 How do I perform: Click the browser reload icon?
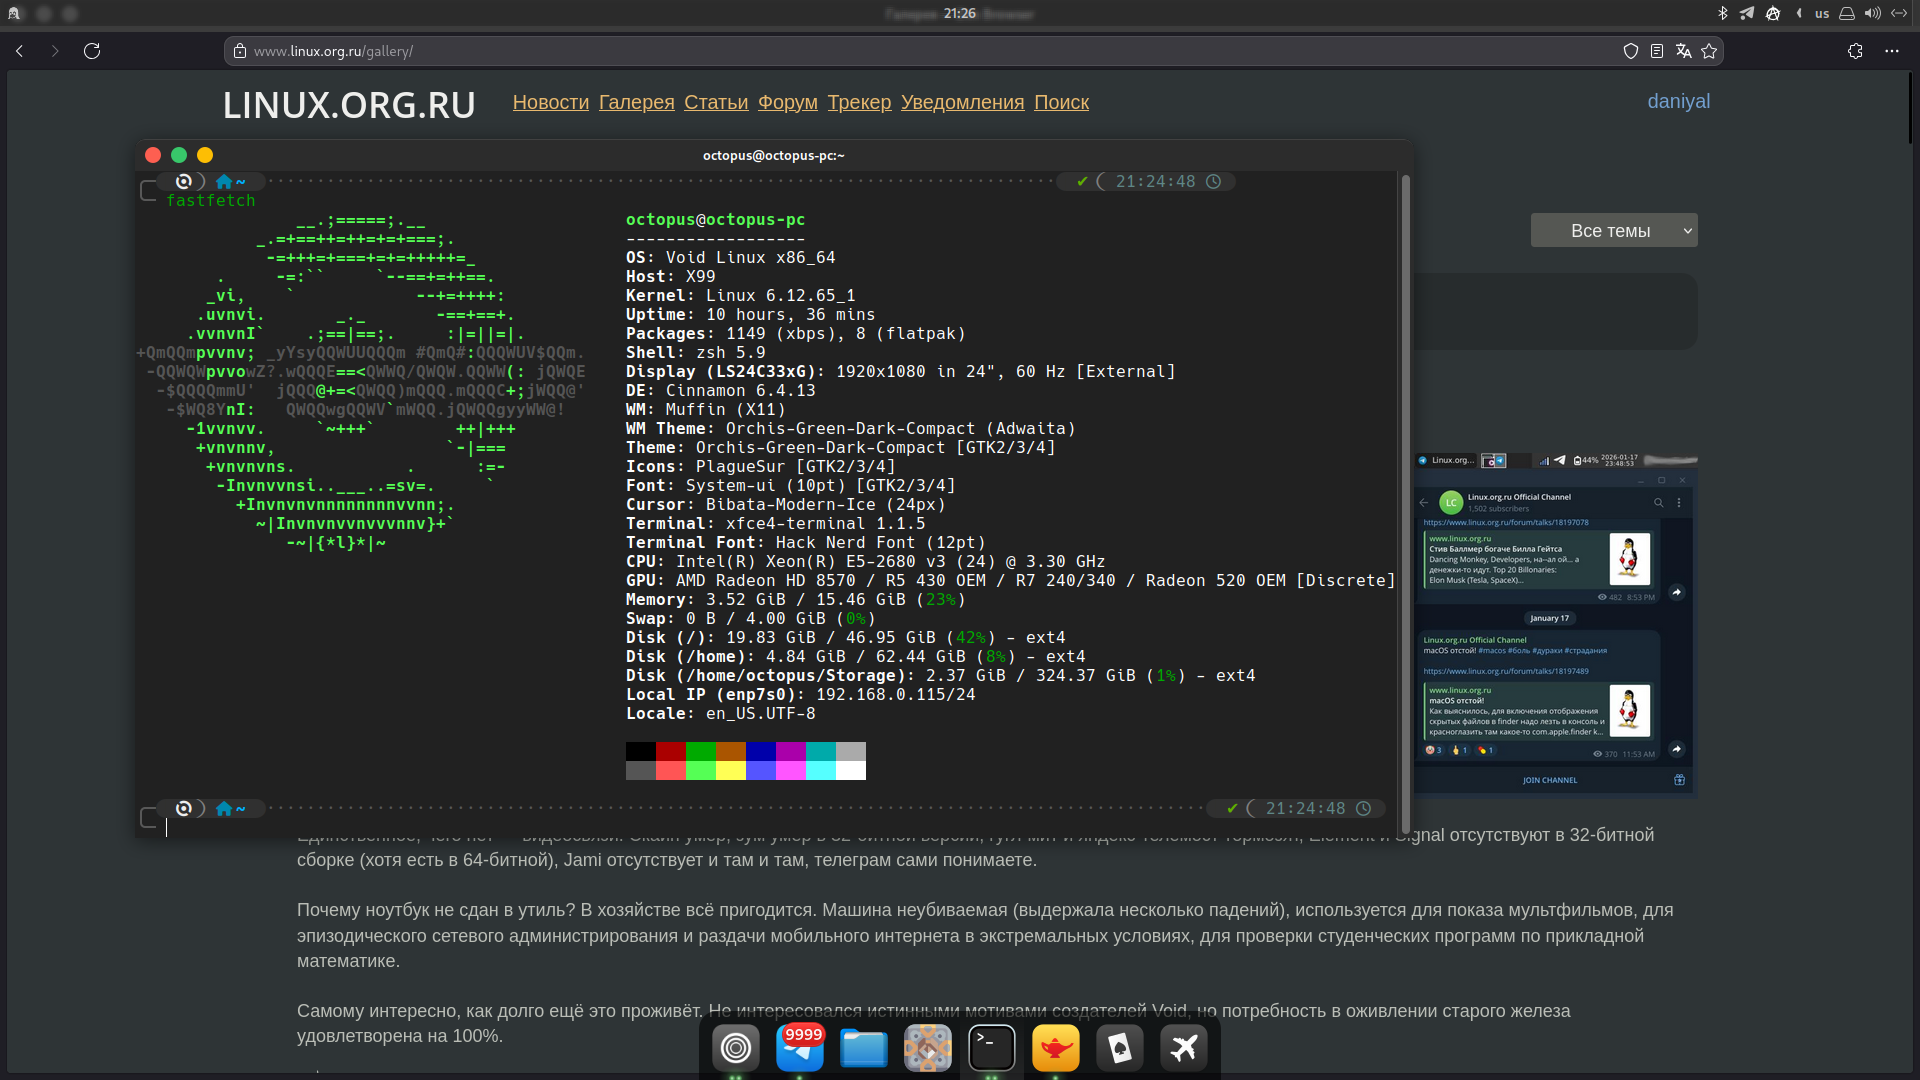(x=92, y=51)
